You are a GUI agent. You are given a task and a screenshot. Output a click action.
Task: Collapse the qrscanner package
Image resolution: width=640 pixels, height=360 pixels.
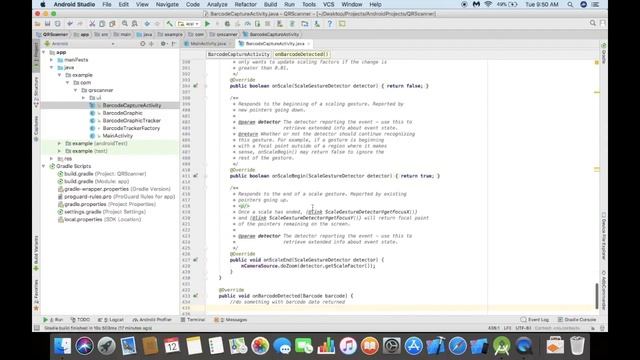pyautogui.click(x=76, y=90)
